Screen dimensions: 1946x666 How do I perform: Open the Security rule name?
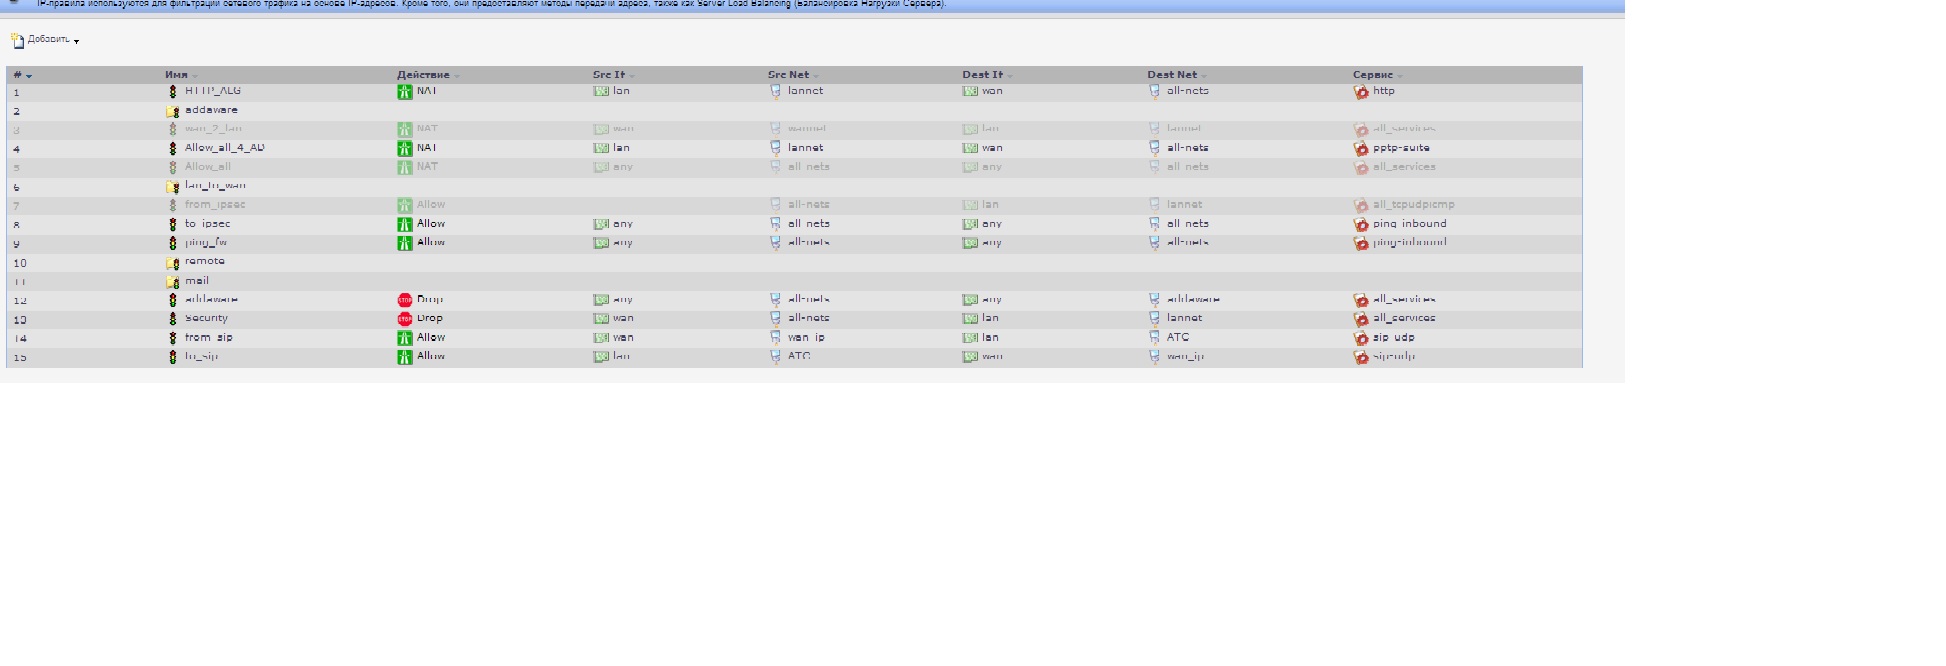coord(206,318)
